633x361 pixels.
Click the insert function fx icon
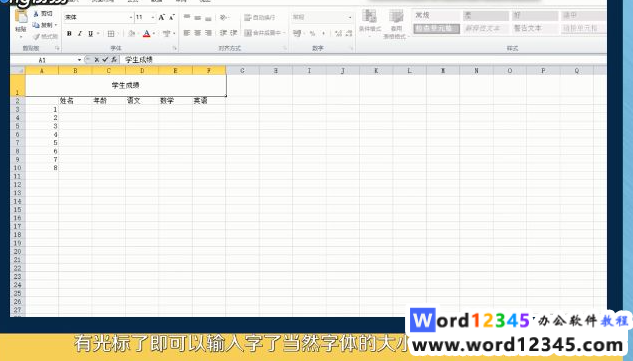[x=114, y=60]
